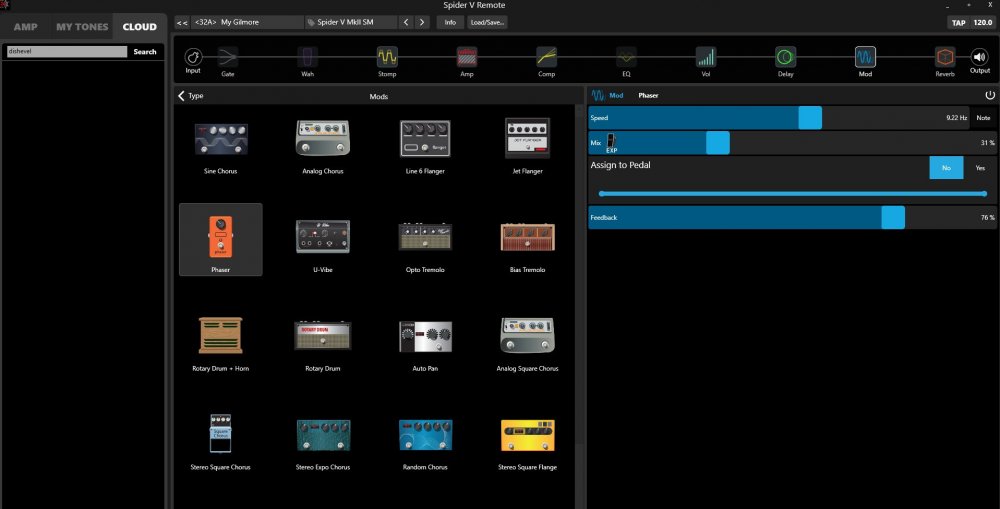The image size is (1000, 509).
Task: Click the cloud search text field
Action: 67,52
